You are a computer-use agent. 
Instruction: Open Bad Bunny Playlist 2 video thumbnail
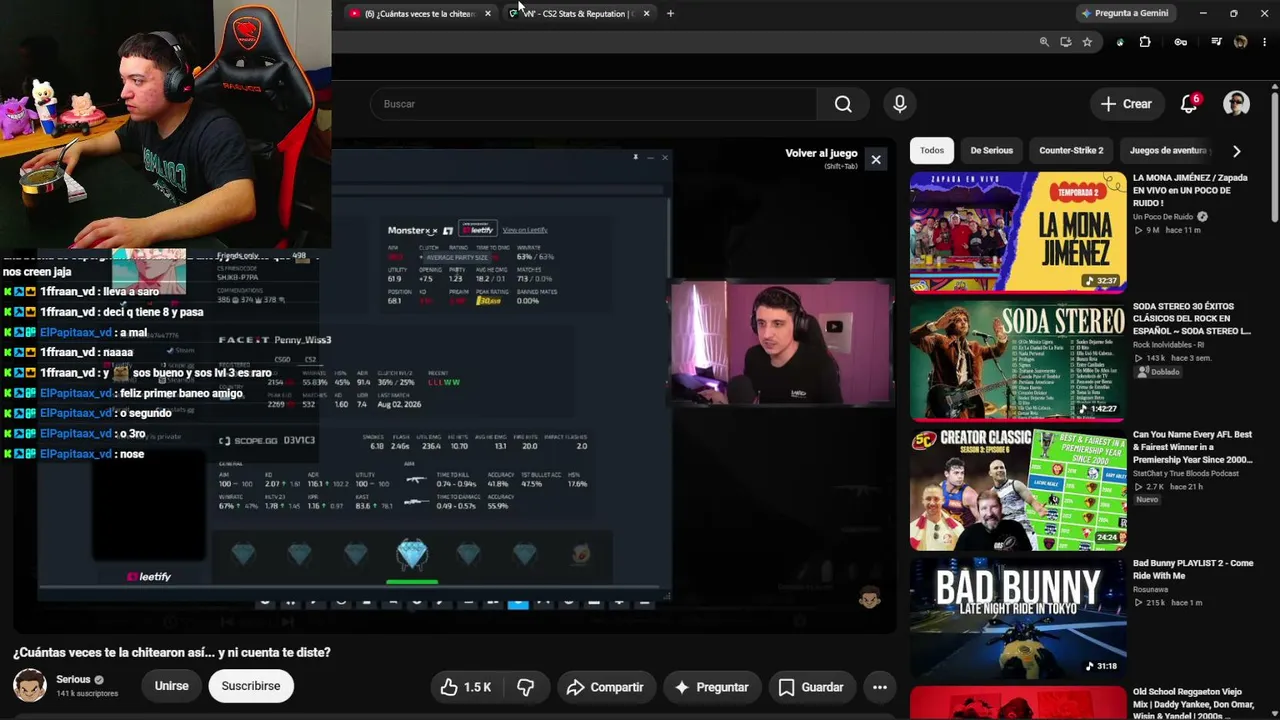[1018, 618]
